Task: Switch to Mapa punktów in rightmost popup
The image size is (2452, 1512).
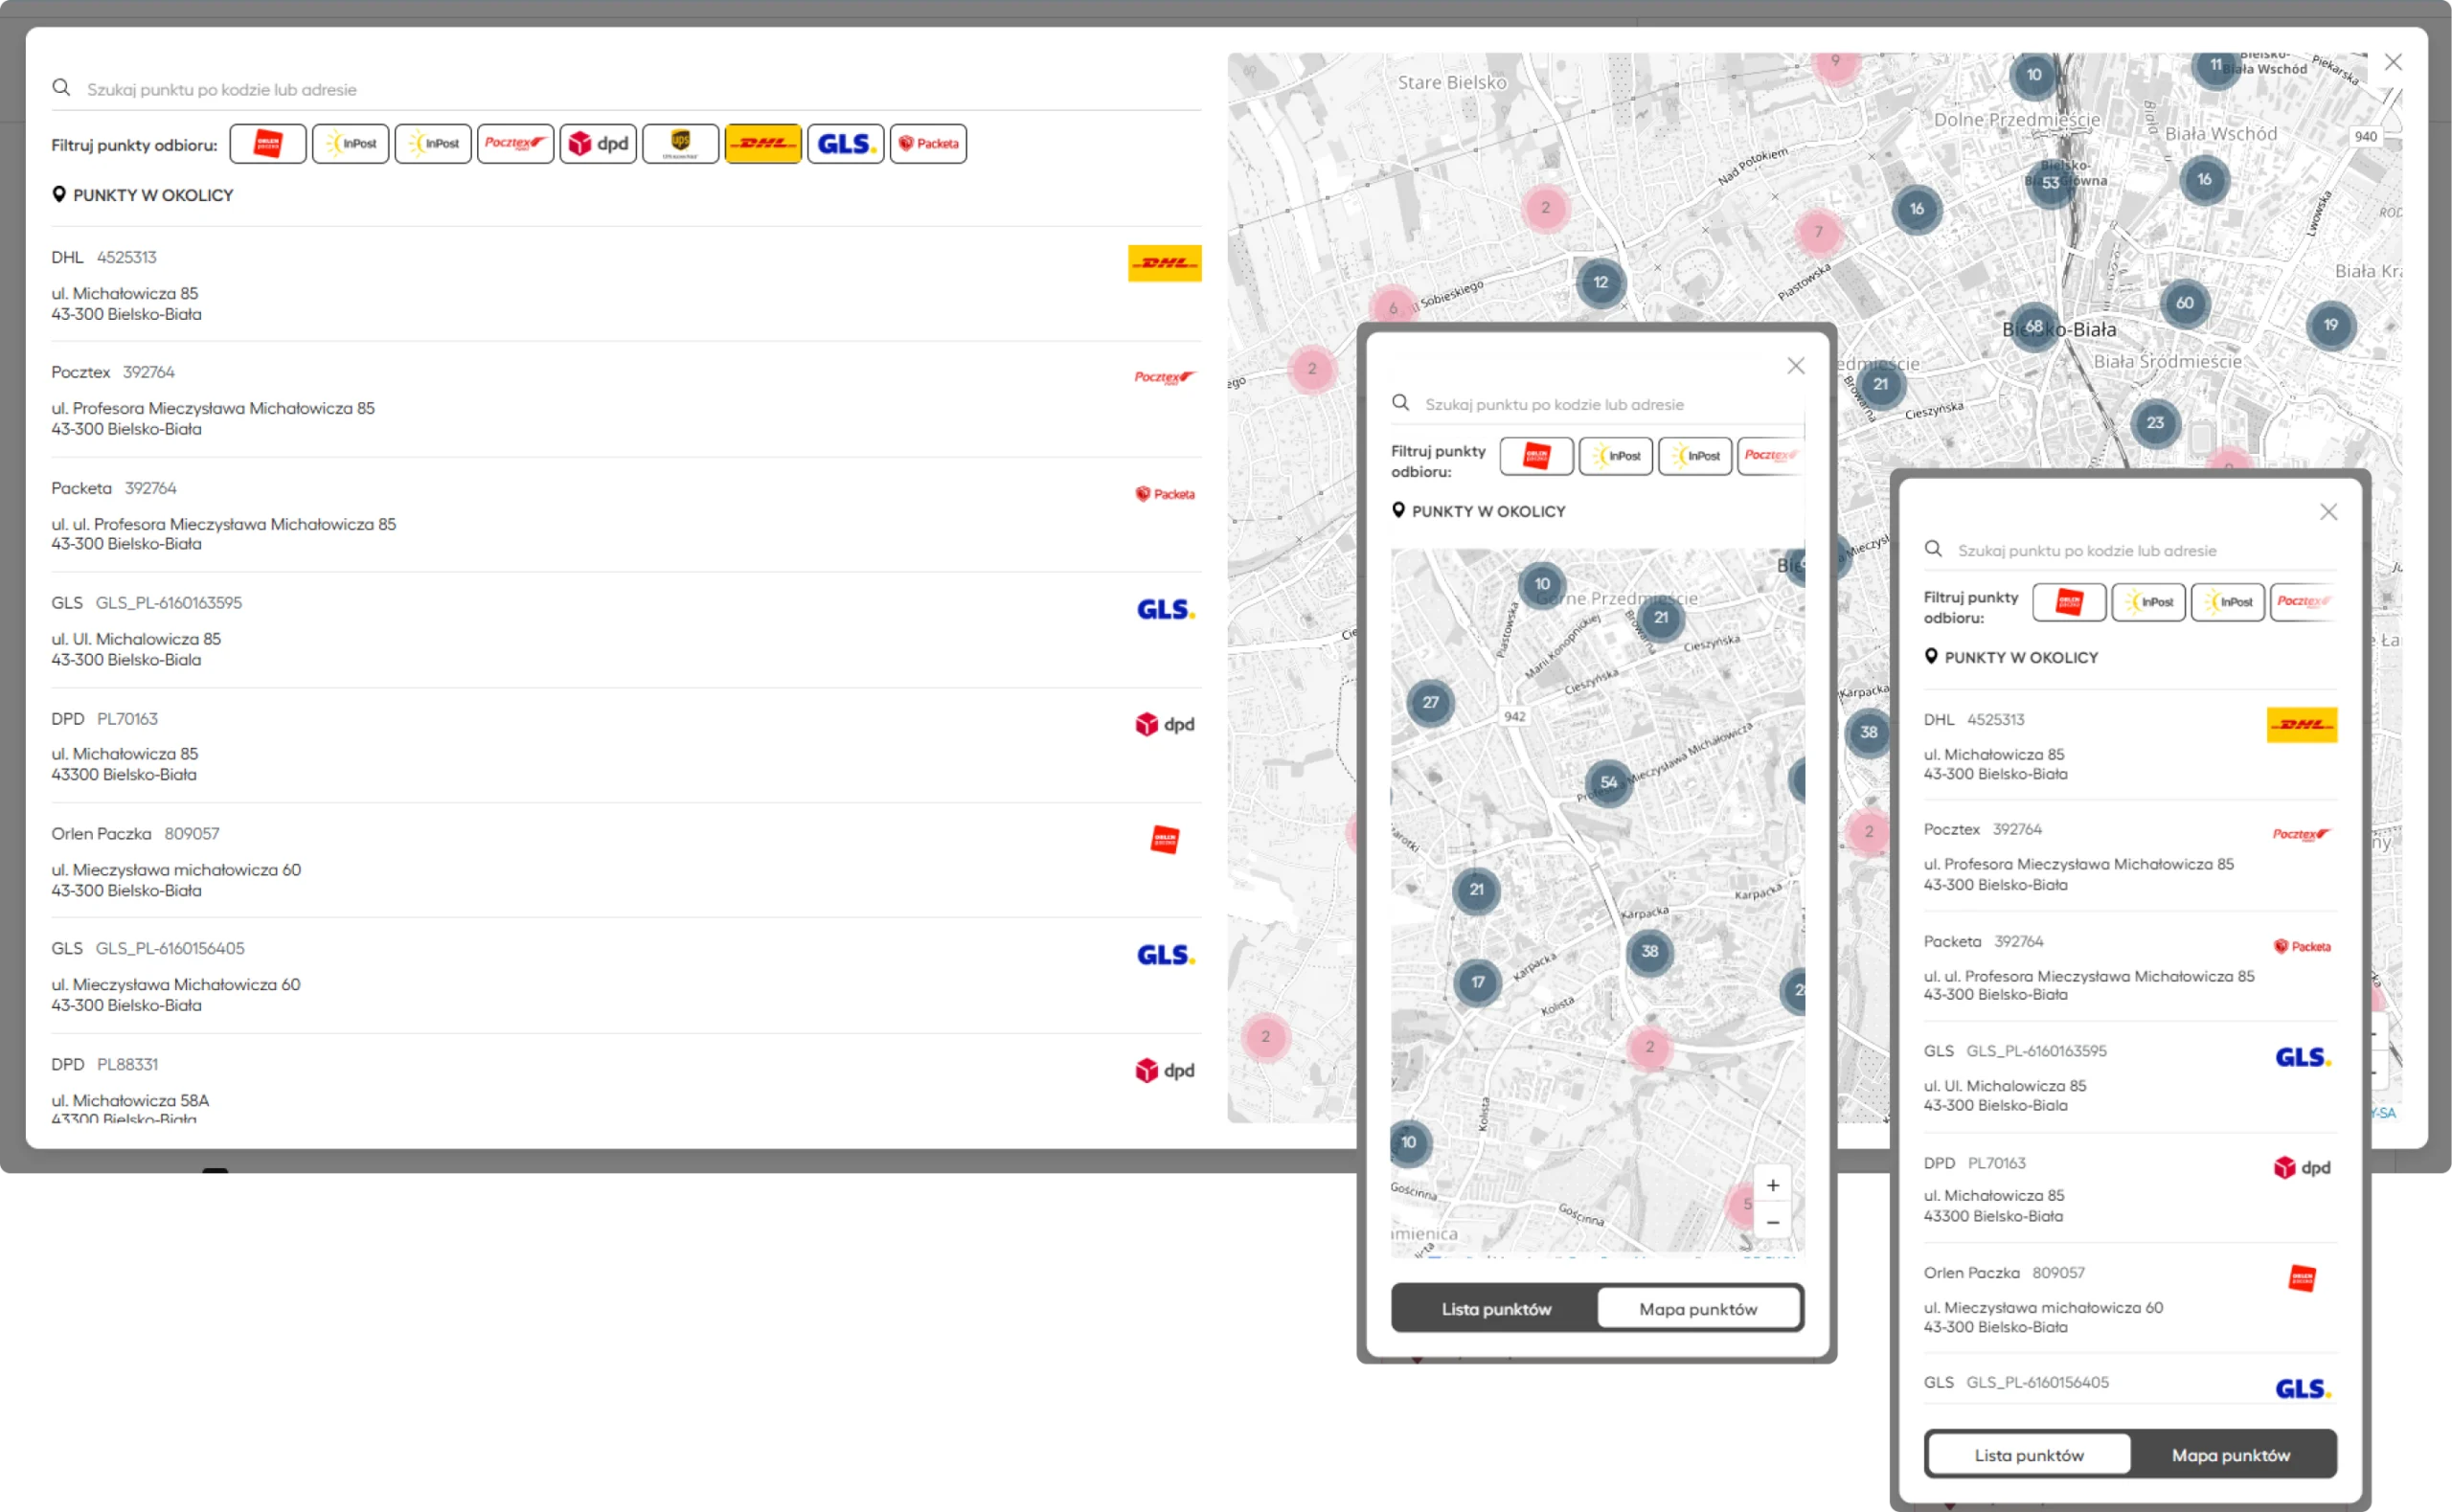Action: point(2231,1455)
